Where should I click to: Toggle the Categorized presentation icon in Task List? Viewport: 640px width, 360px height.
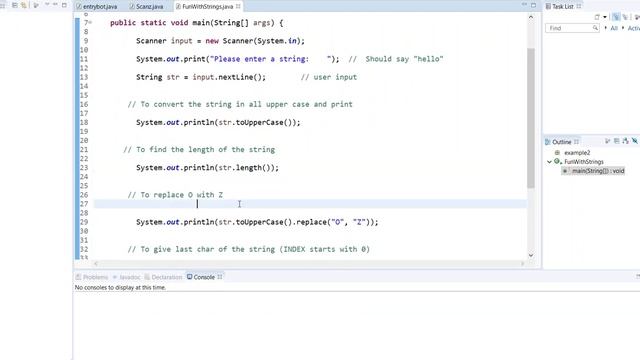click(x=616, y=17)
